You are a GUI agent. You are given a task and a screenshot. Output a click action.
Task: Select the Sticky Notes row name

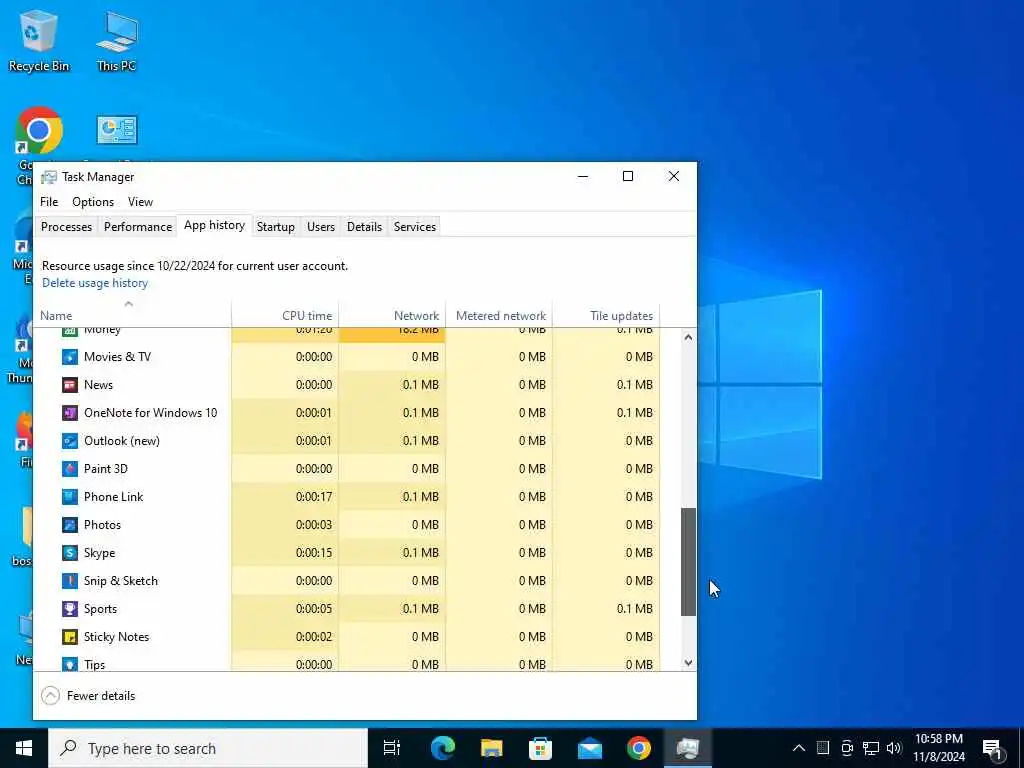tap(116, 637)
